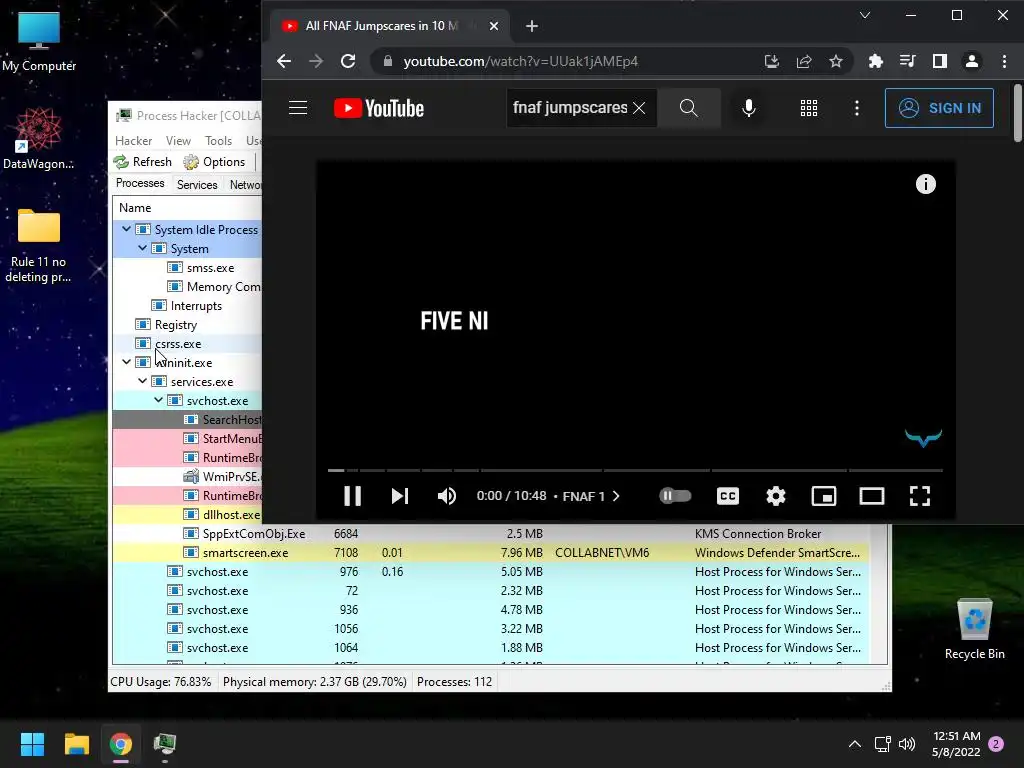The image size is (1024, 768).
Task: Select the SppExtComObj.Exe process row
Action: coord(490,534)
